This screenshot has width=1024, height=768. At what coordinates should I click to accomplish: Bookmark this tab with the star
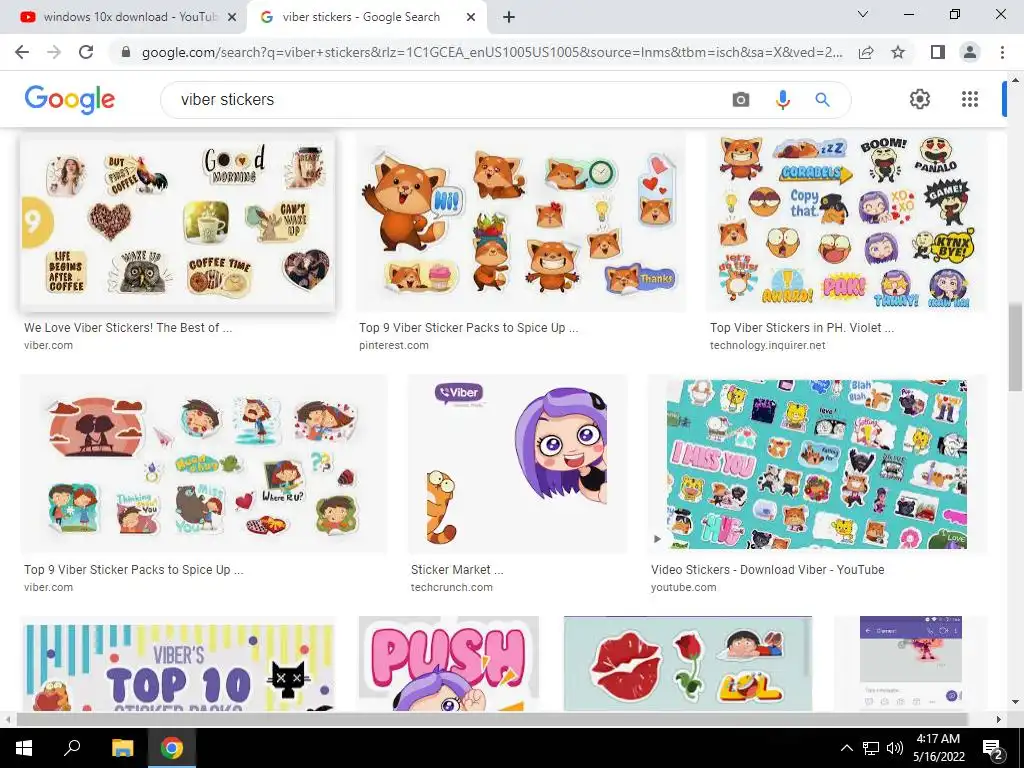click(x=898, y=52)
